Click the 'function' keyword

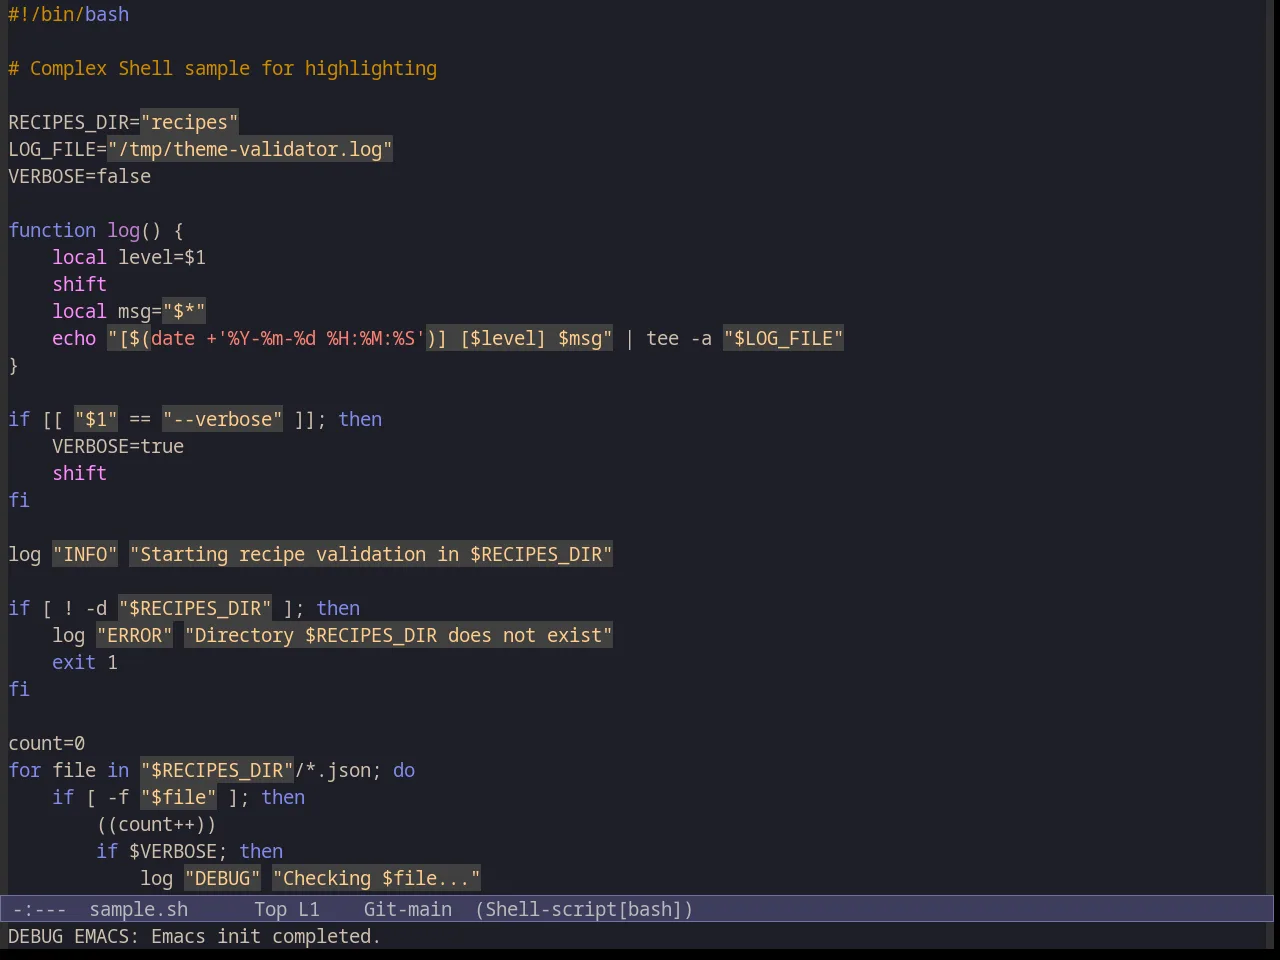coord(52,230)
